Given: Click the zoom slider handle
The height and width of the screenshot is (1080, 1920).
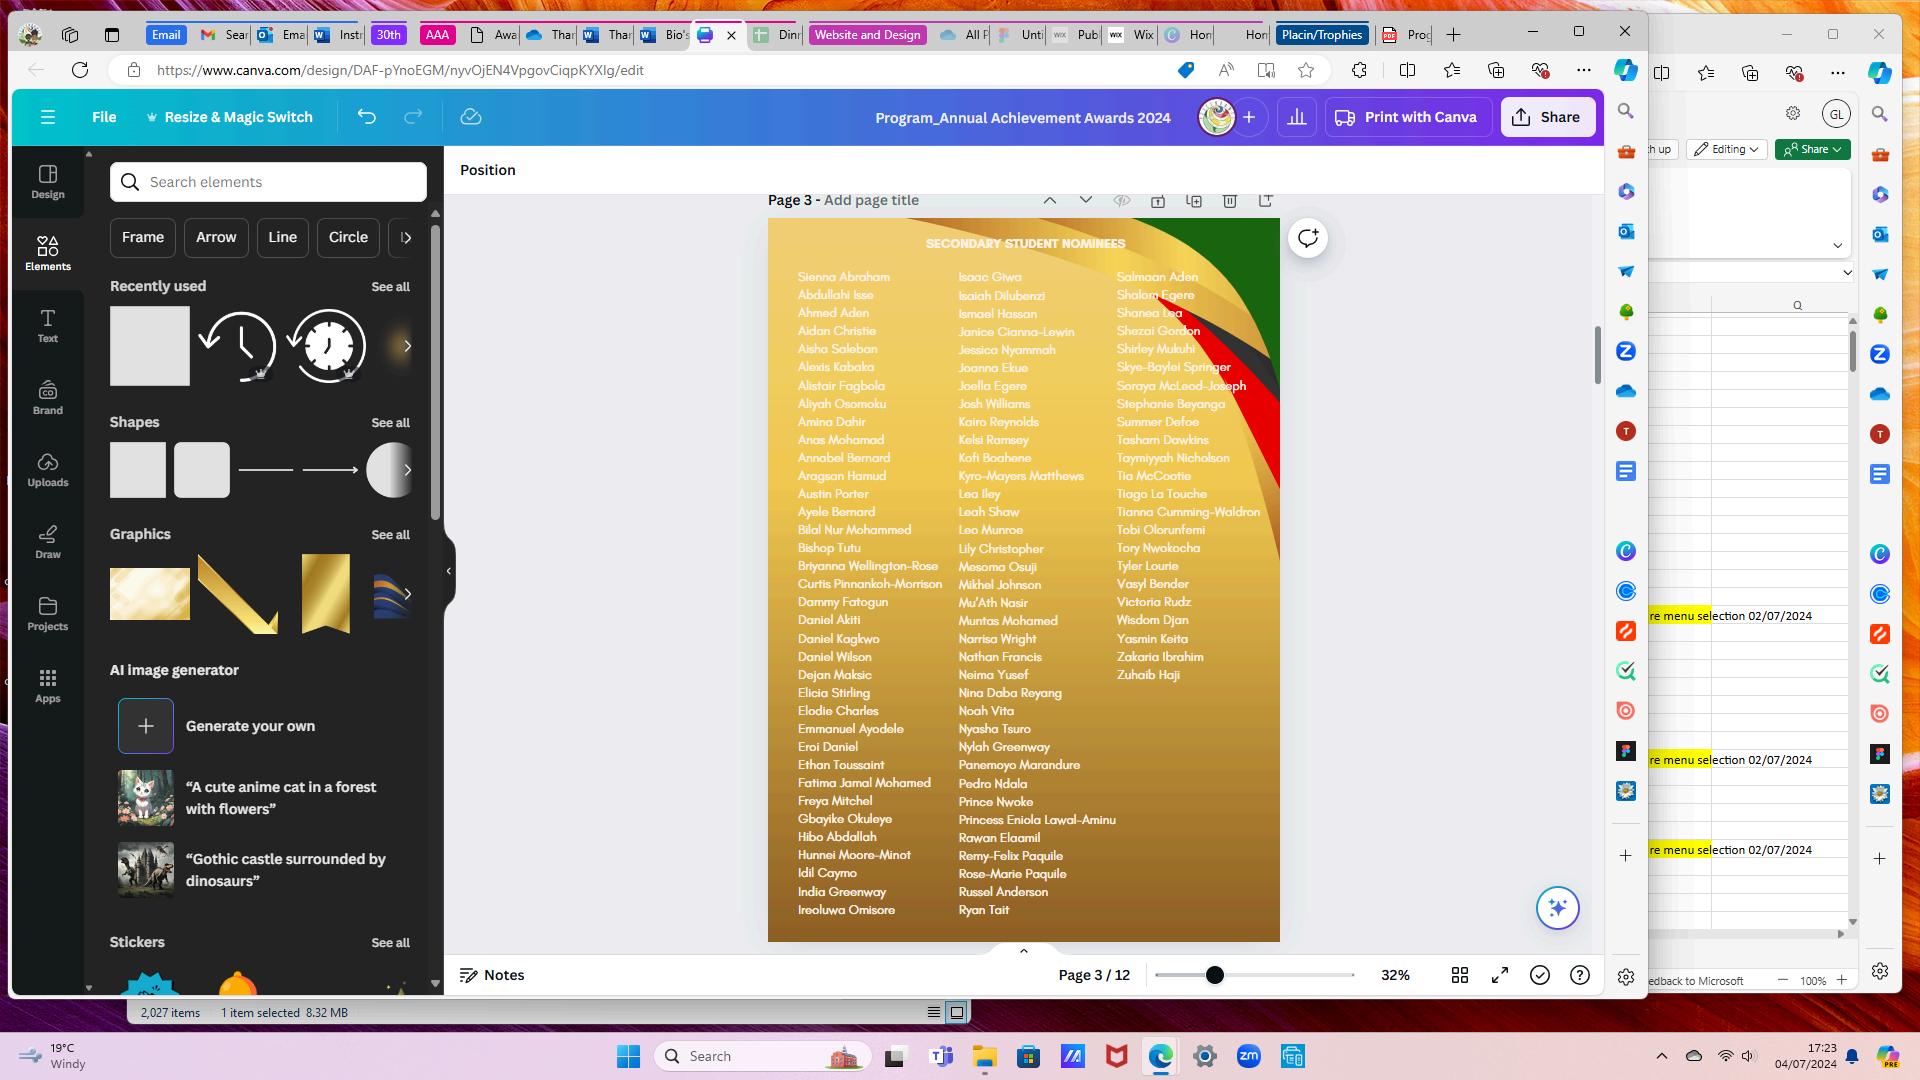Looking at the screenshot, I should pyautogui.click(x=1215, y=975).
